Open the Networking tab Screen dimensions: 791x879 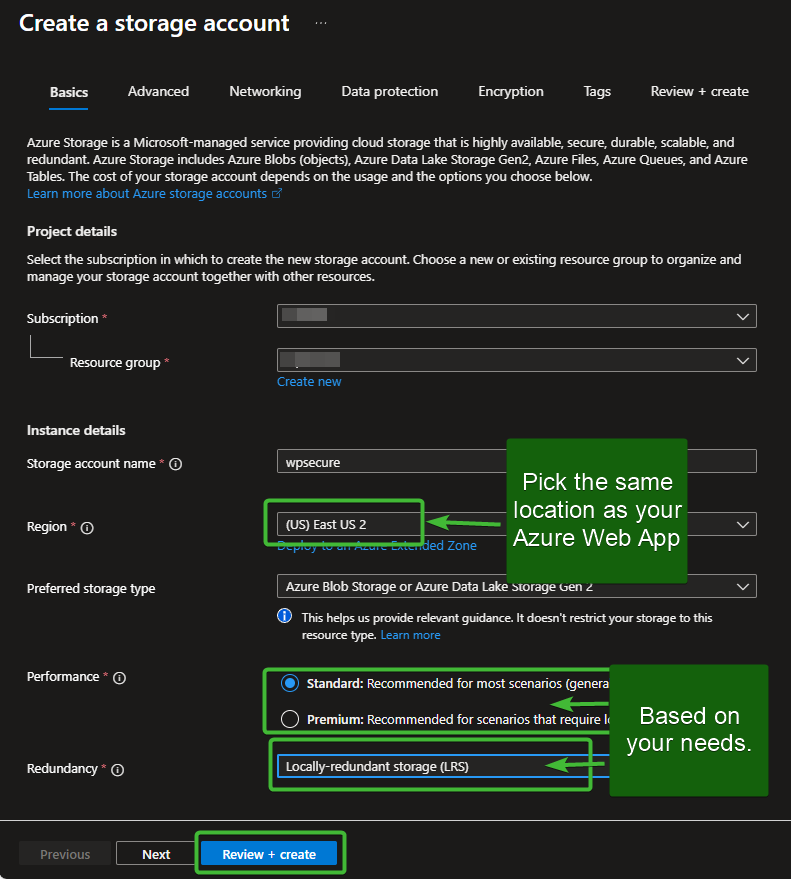point(265,91)
